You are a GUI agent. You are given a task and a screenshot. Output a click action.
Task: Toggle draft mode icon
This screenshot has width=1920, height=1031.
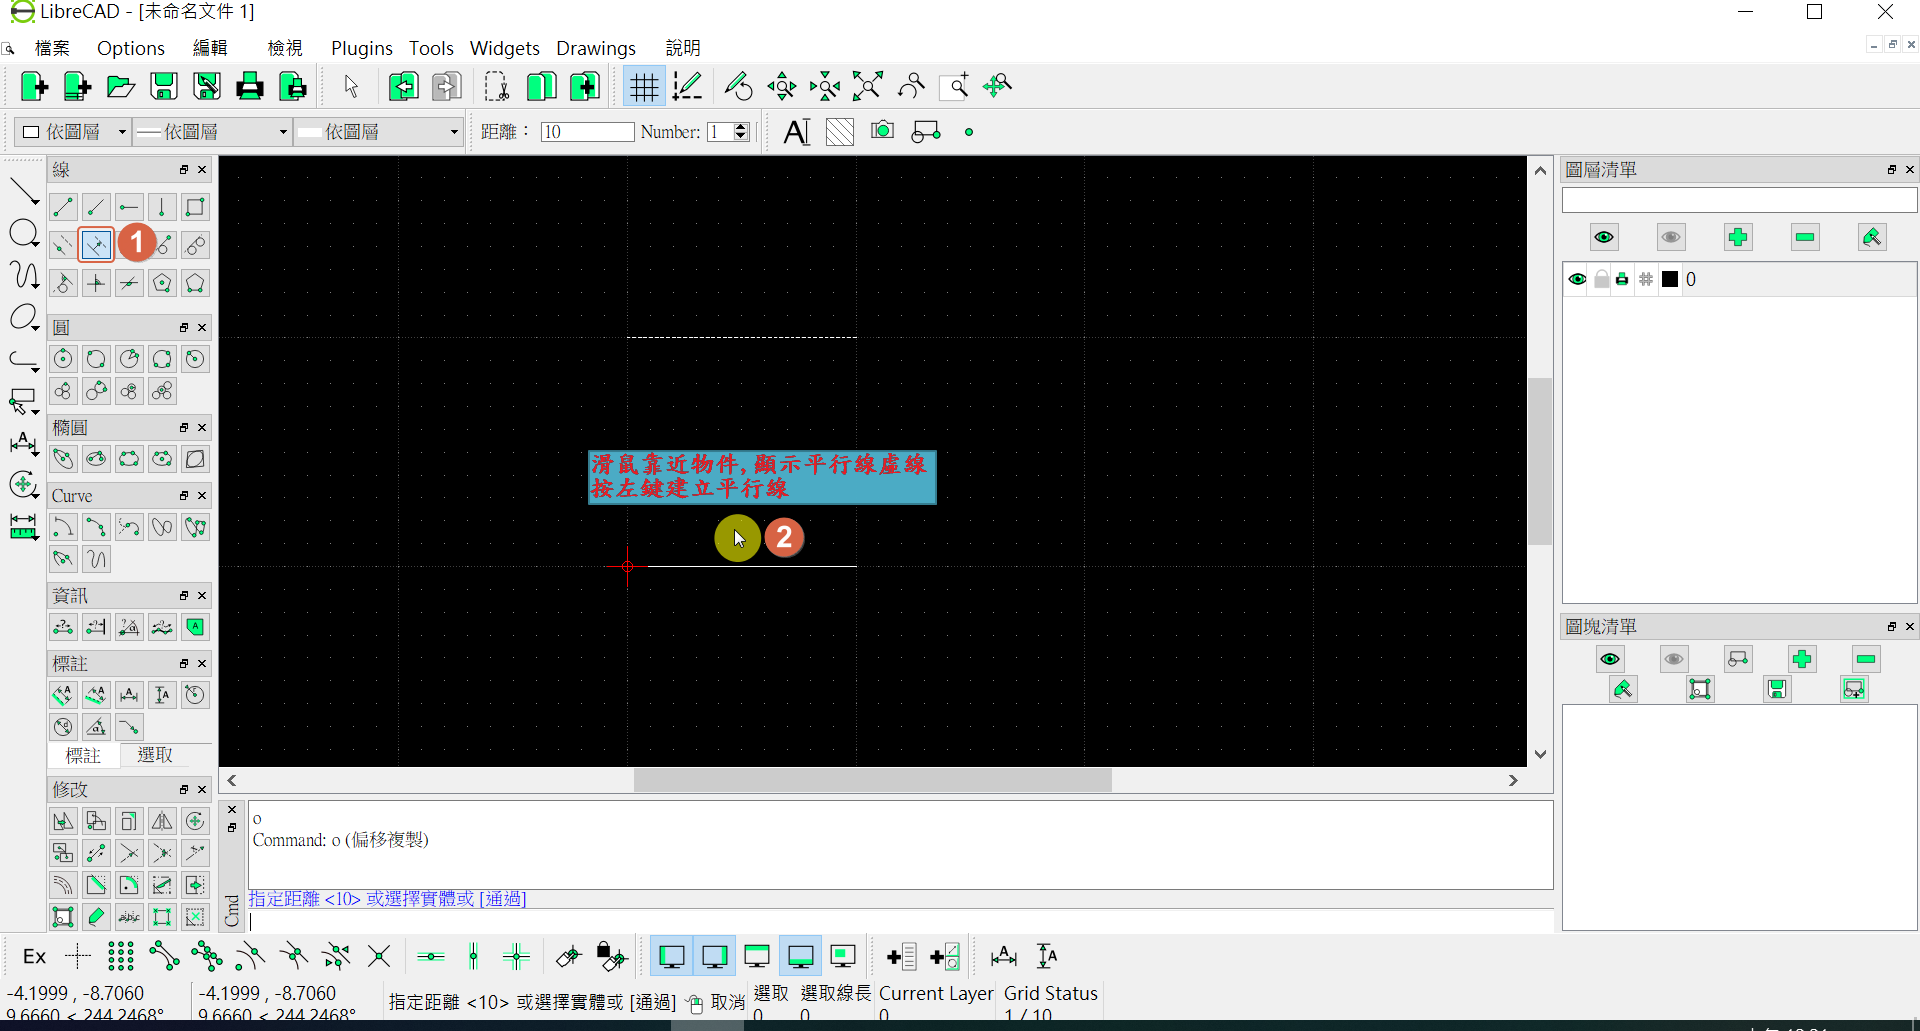point(687,87)
